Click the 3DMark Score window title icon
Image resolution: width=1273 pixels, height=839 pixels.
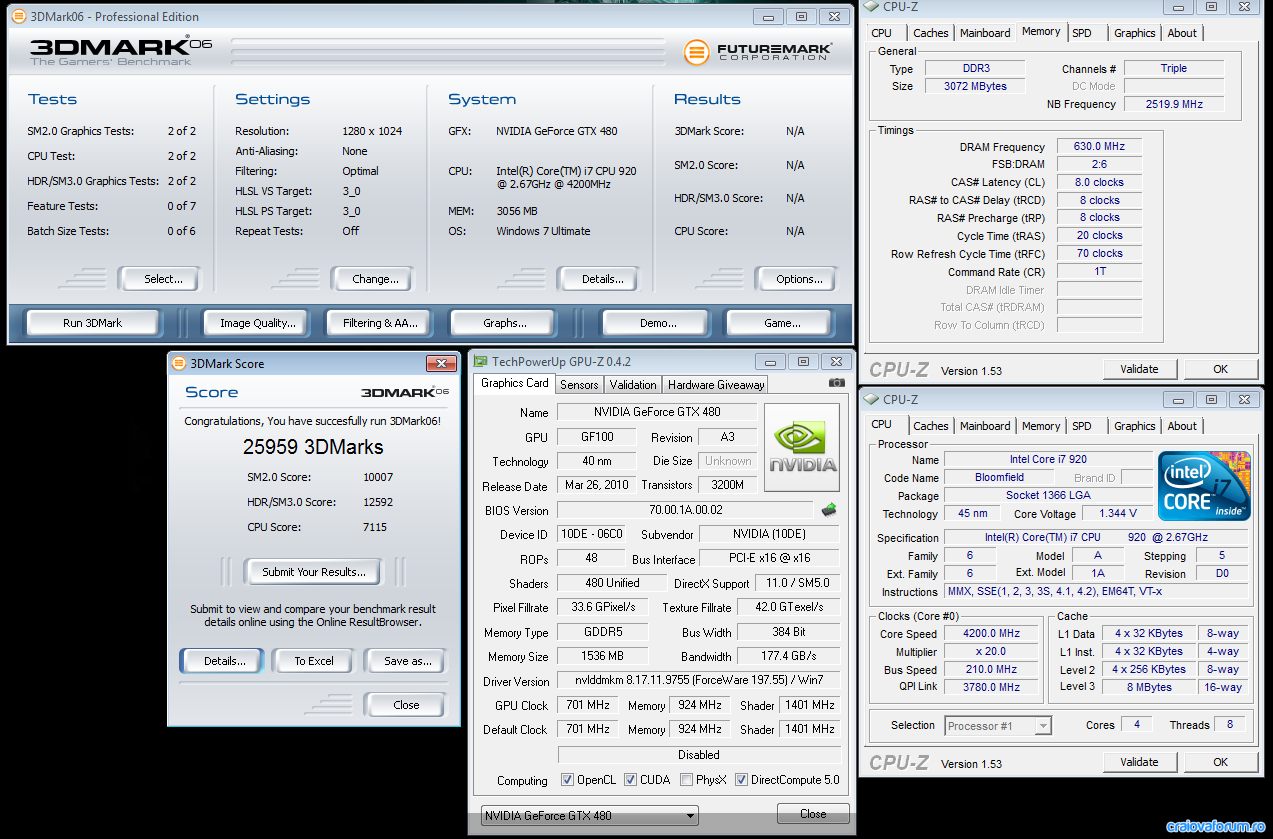click(179, 363)
